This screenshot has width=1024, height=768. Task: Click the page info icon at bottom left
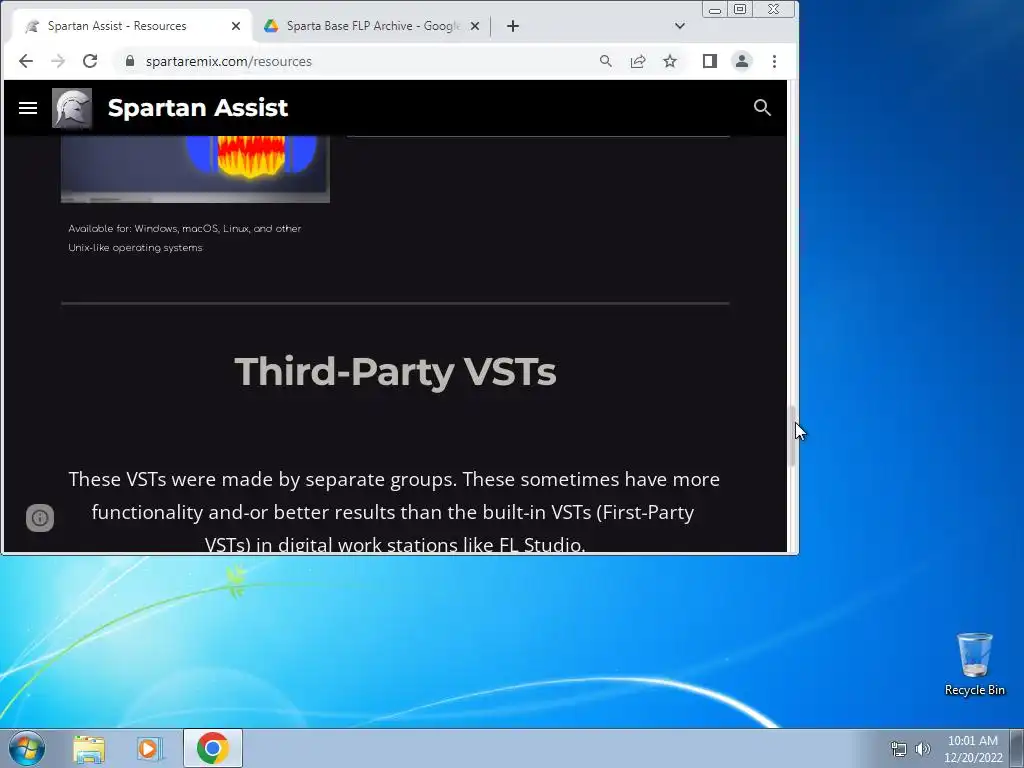(x=40, y=518)
